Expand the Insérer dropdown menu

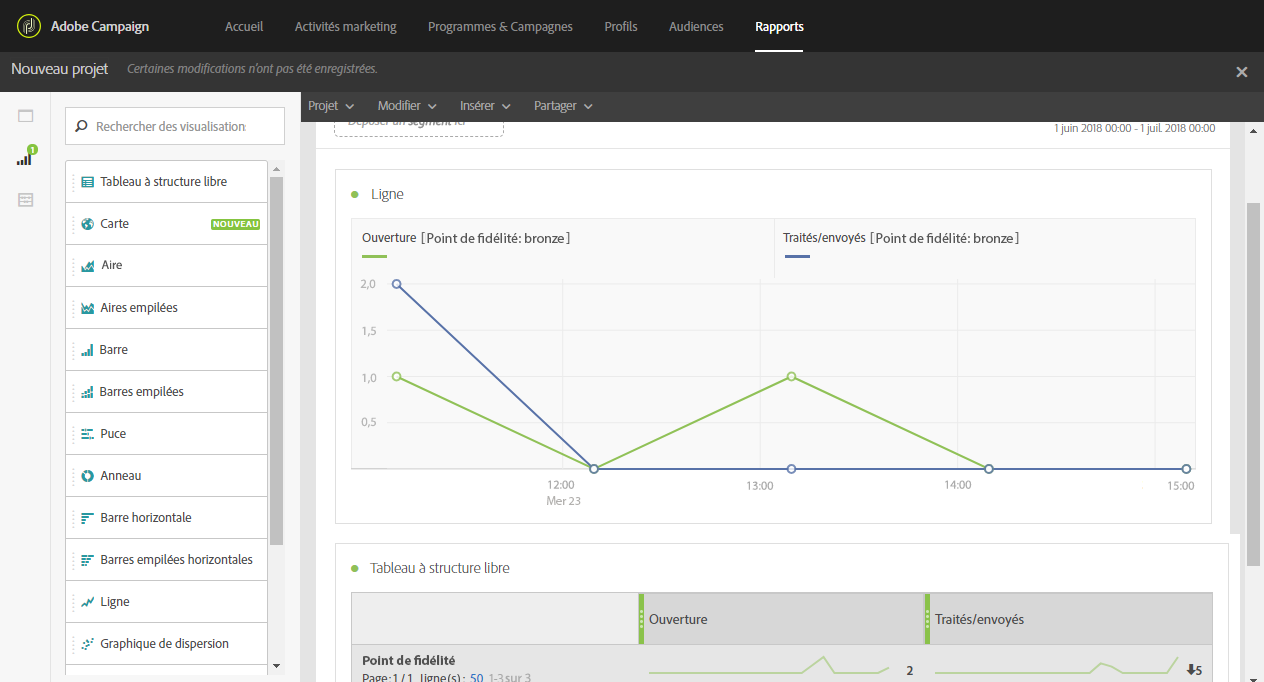(485, 106)
